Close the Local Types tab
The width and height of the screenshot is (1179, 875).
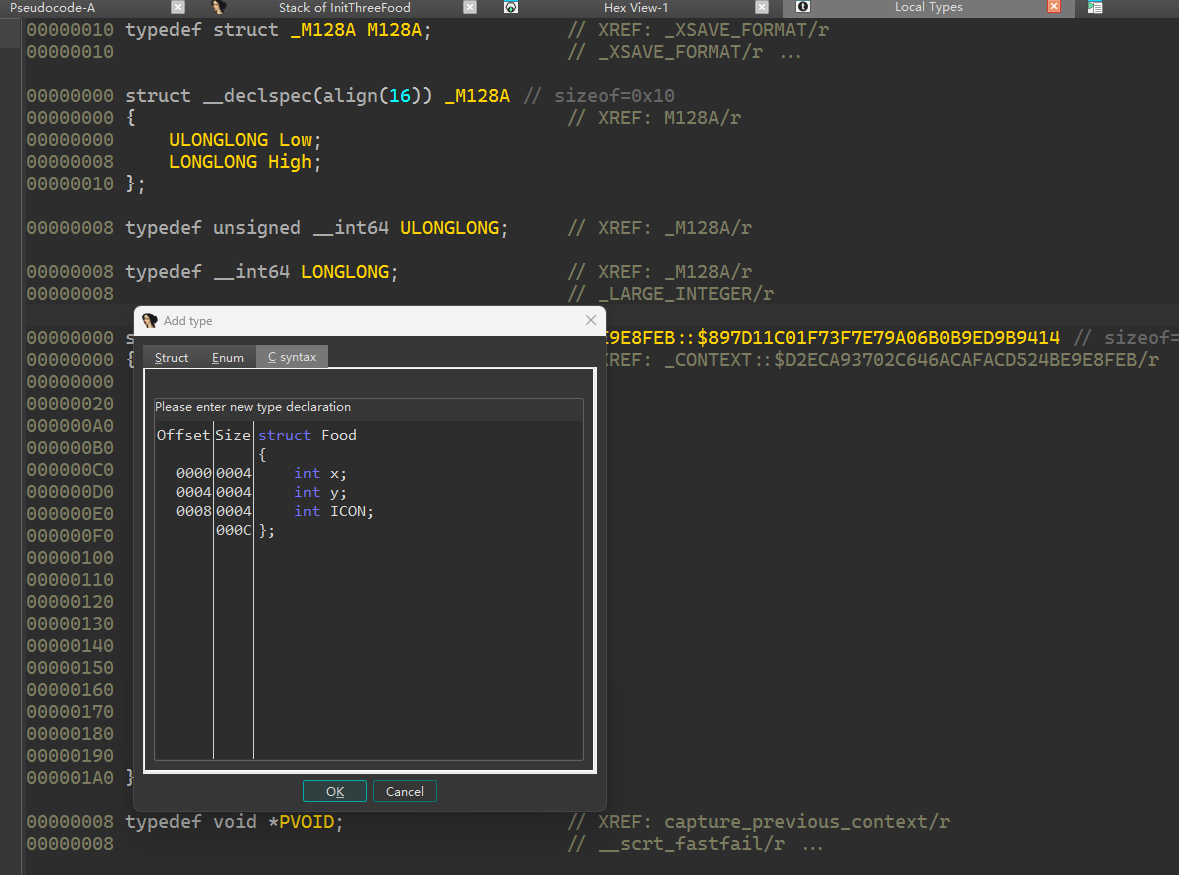pyautogui.click(x=1054, y=7)
